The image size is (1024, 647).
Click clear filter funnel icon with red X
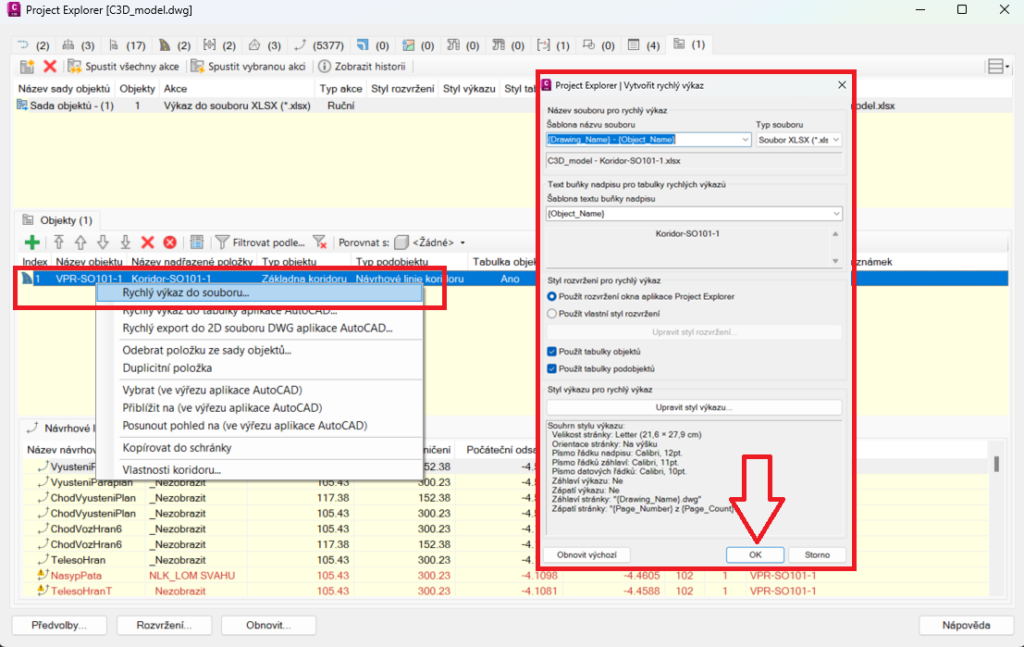pos(320,242)
